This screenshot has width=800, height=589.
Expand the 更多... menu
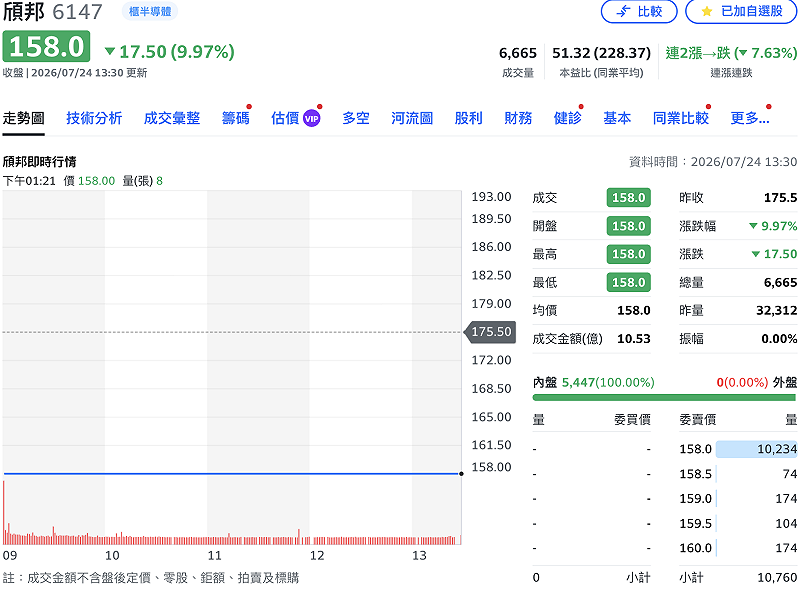point(749,118)
